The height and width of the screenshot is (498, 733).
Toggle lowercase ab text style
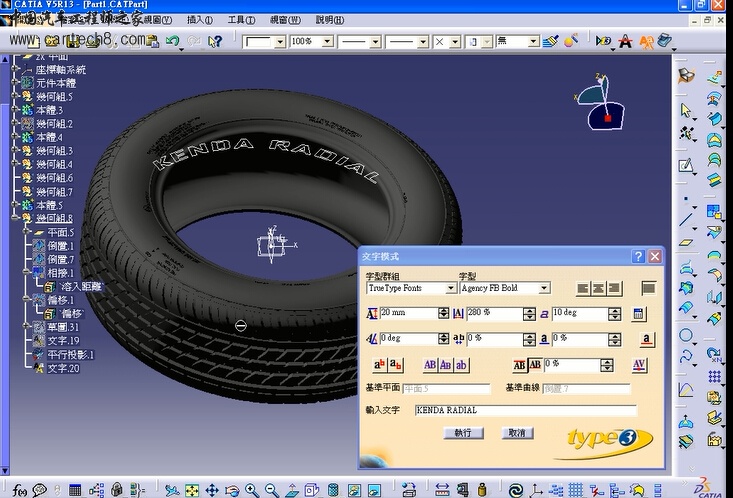tap(461, 365)
